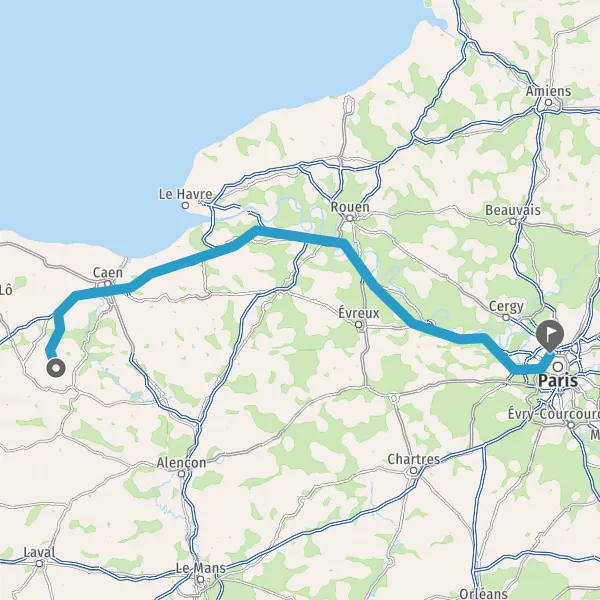Select the Évreux city dot
Screen dimensions: 600x600
(358, 324)
